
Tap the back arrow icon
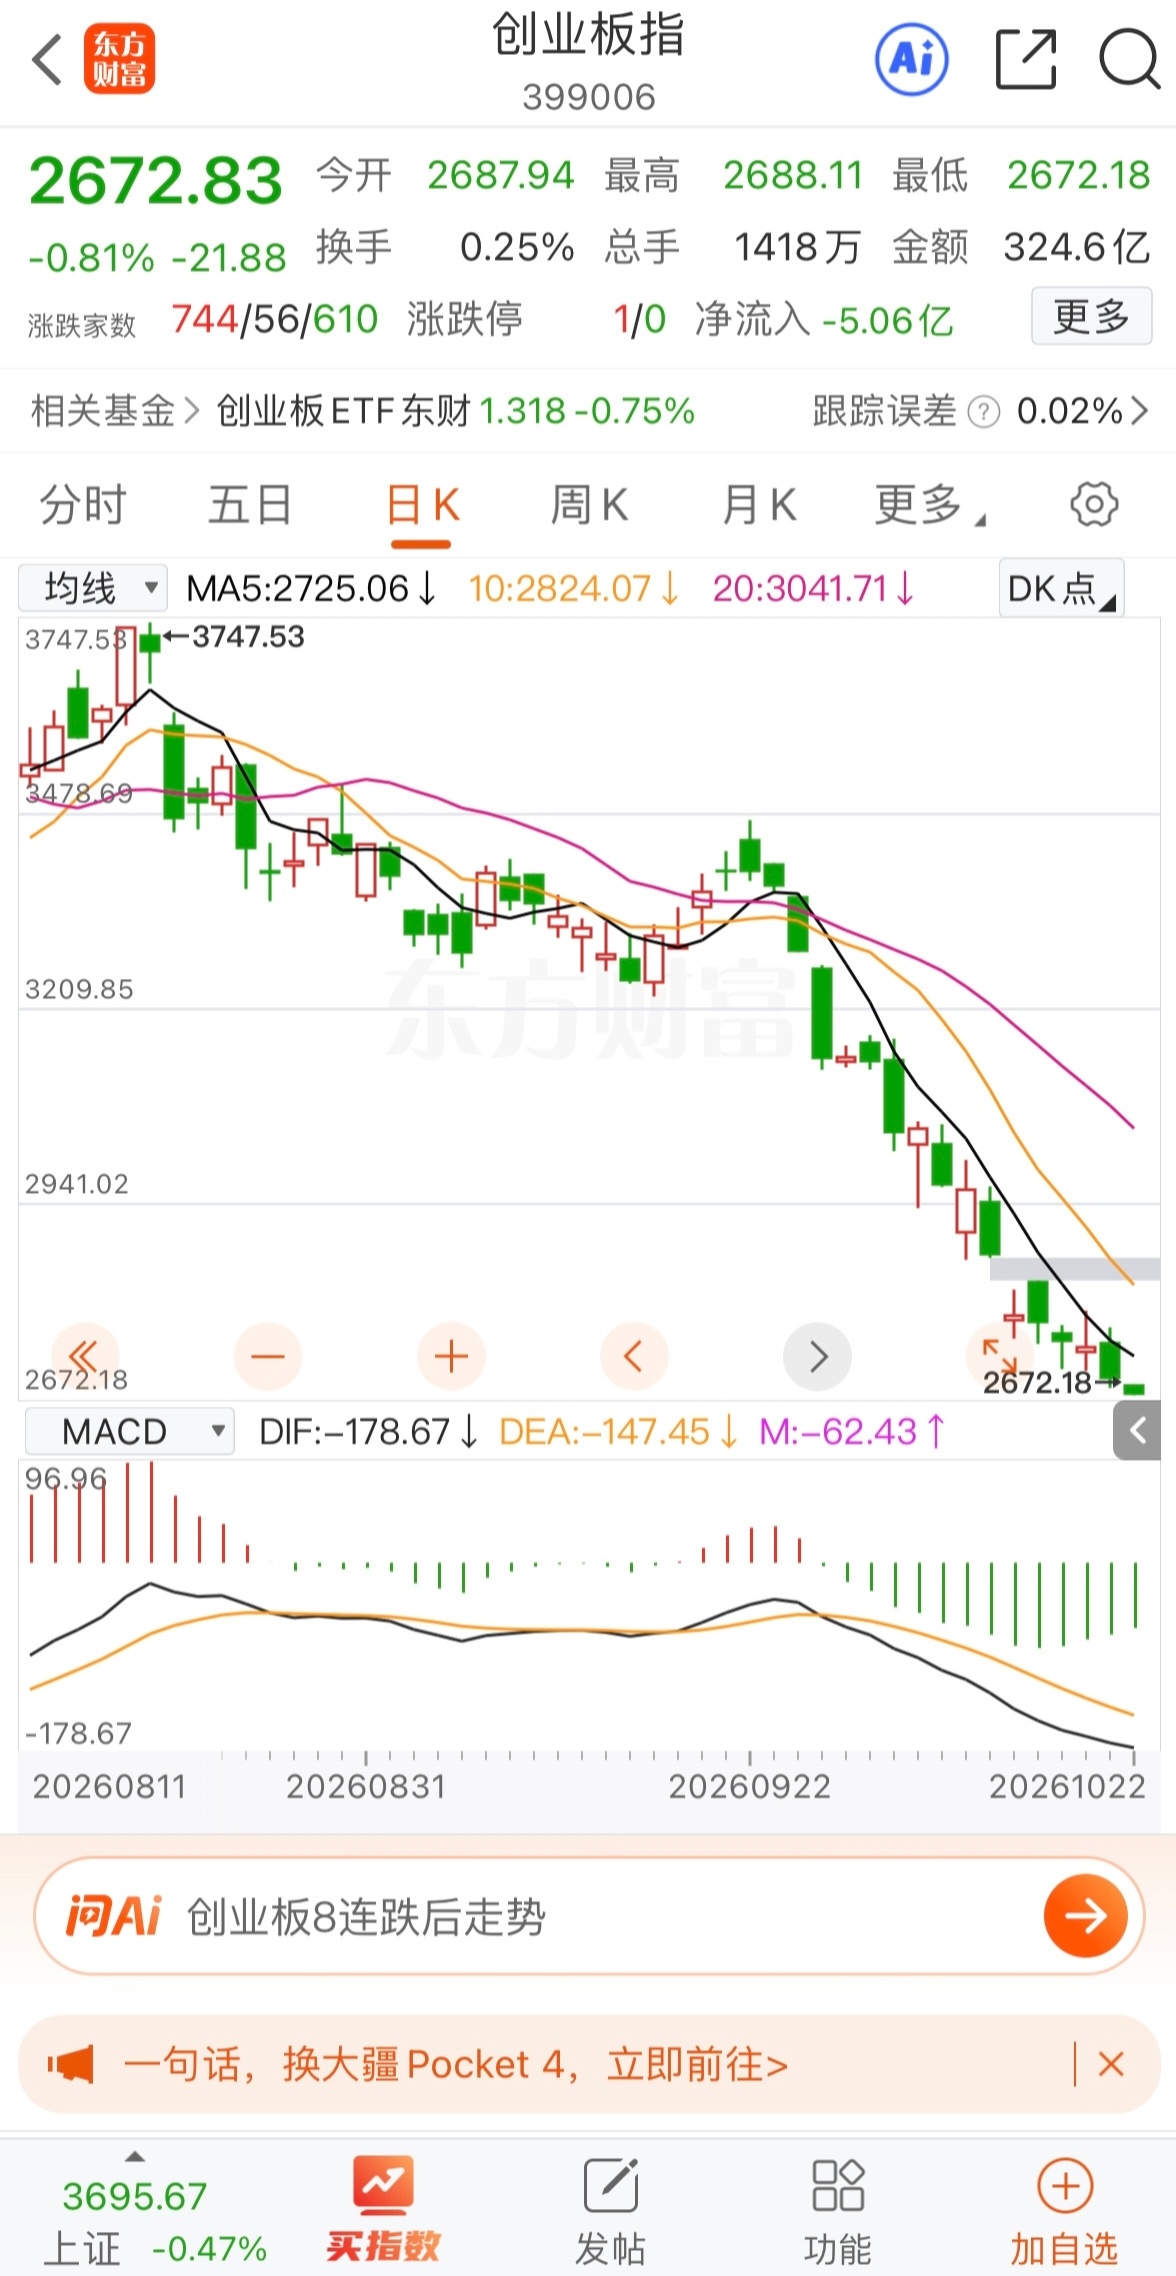[47, 60]
